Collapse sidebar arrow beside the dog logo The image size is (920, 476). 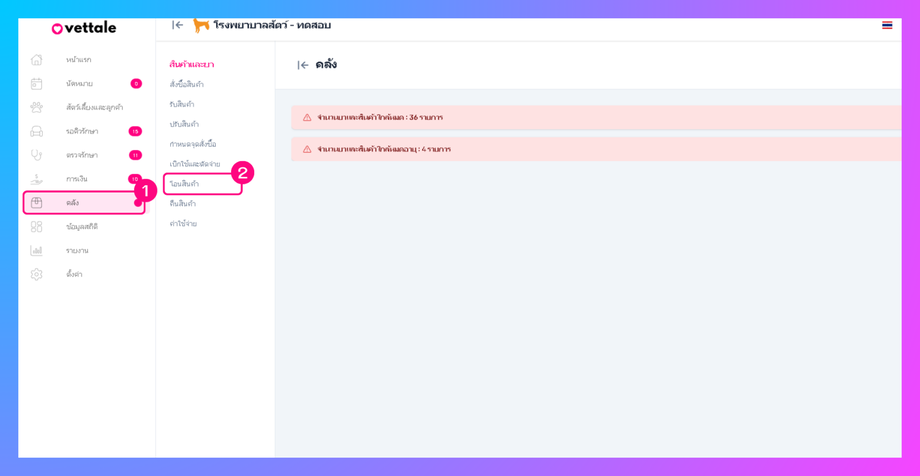coord(177,25)
